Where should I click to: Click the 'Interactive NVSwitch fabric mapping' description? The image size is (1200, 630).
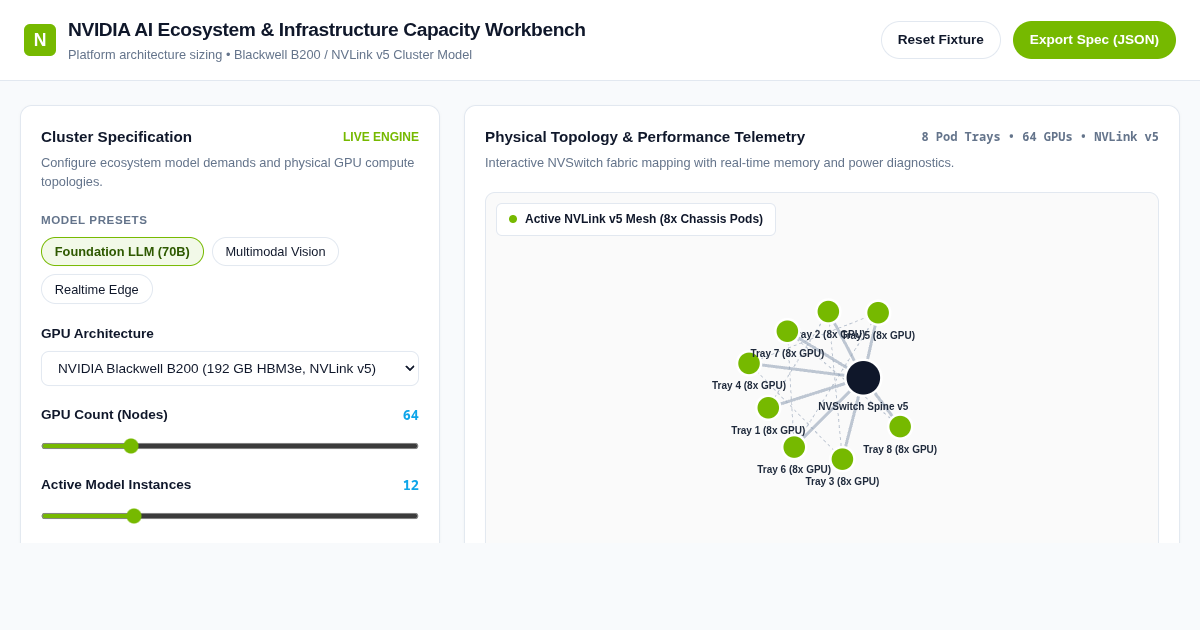719,163
